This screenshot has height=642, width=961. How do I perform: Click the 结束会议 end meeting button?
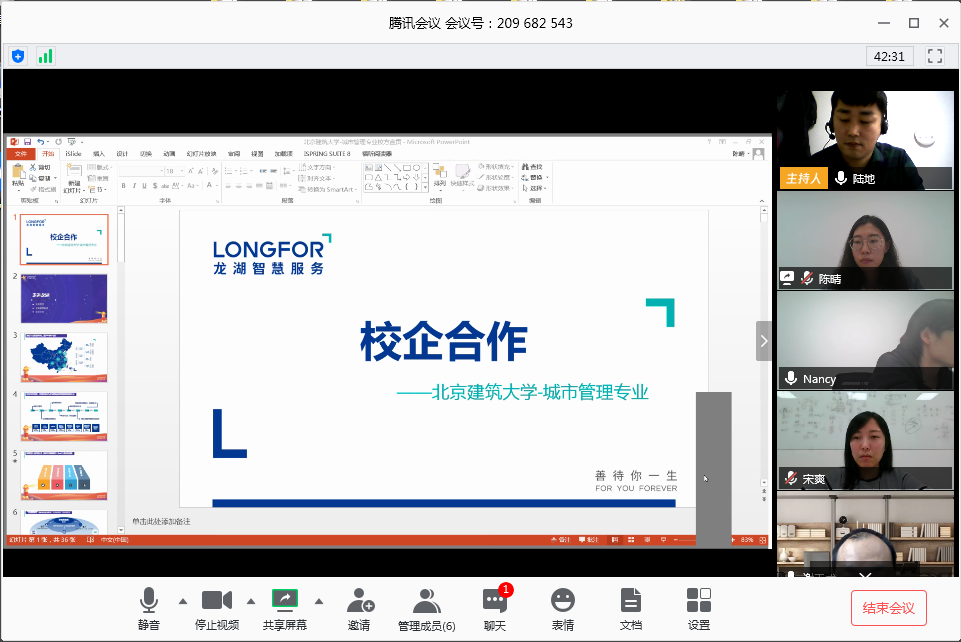[888, 607]
